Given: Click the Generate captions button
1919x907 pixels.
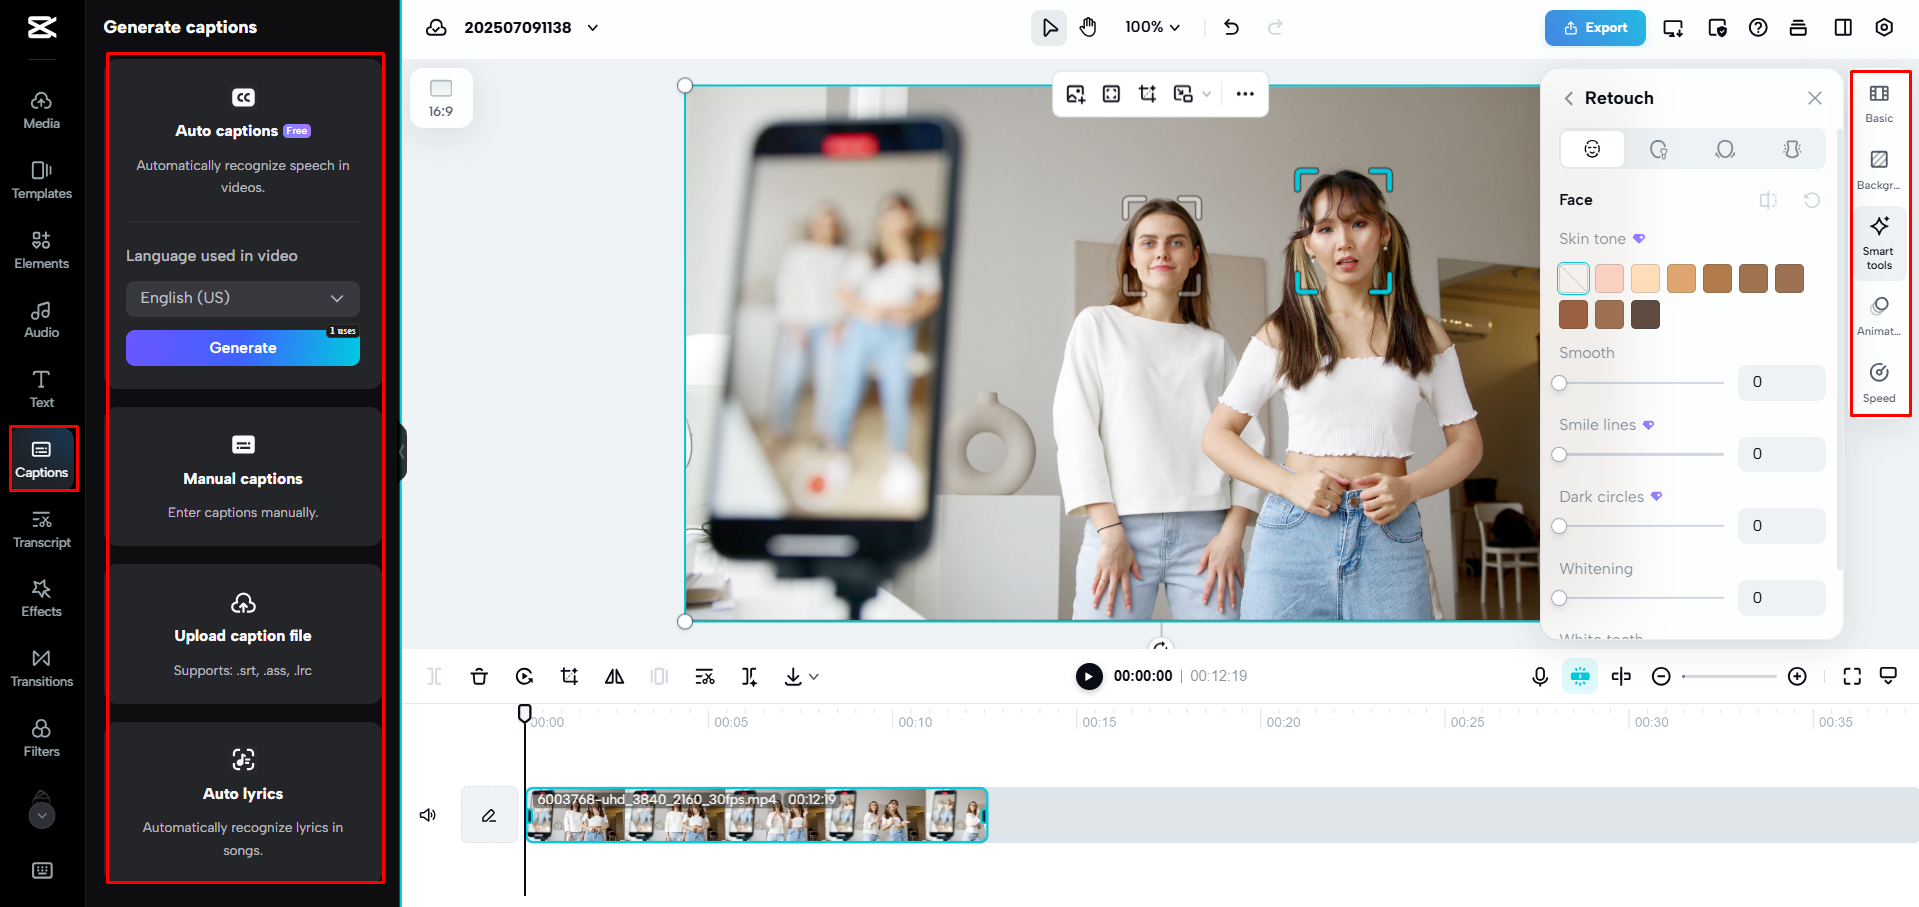Looking at the screenshot, I should (x=242, y=347).
